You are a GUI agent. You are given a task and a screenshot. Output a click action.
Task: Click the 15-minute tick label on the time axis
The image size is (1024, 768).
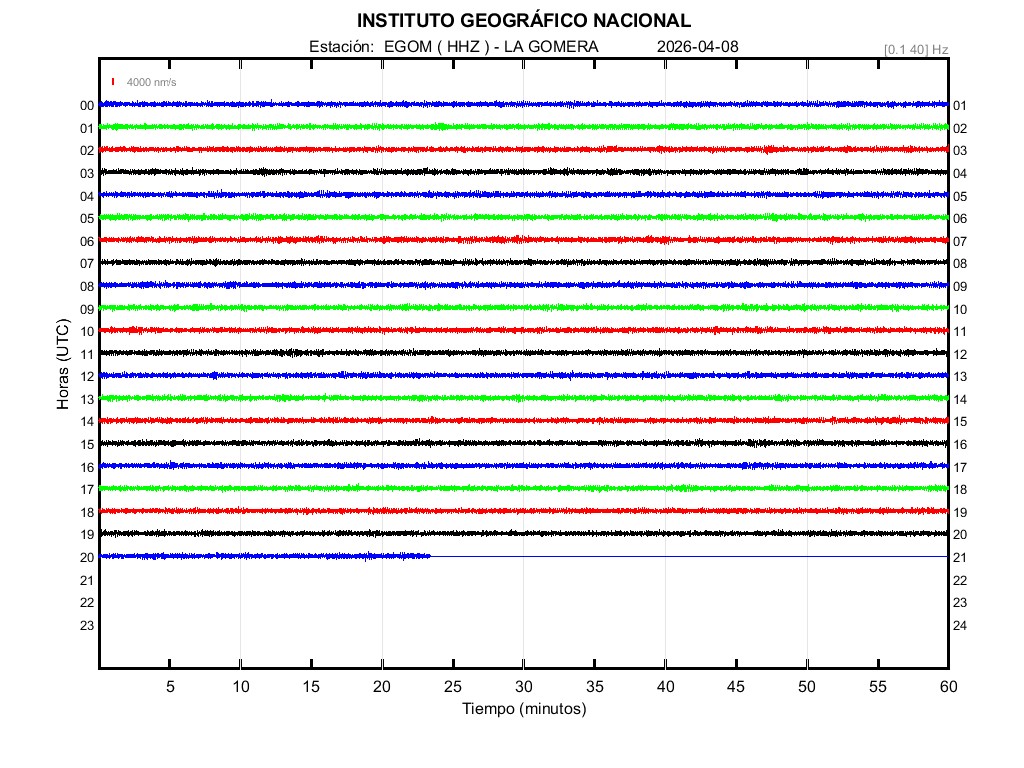click(312, 686)
